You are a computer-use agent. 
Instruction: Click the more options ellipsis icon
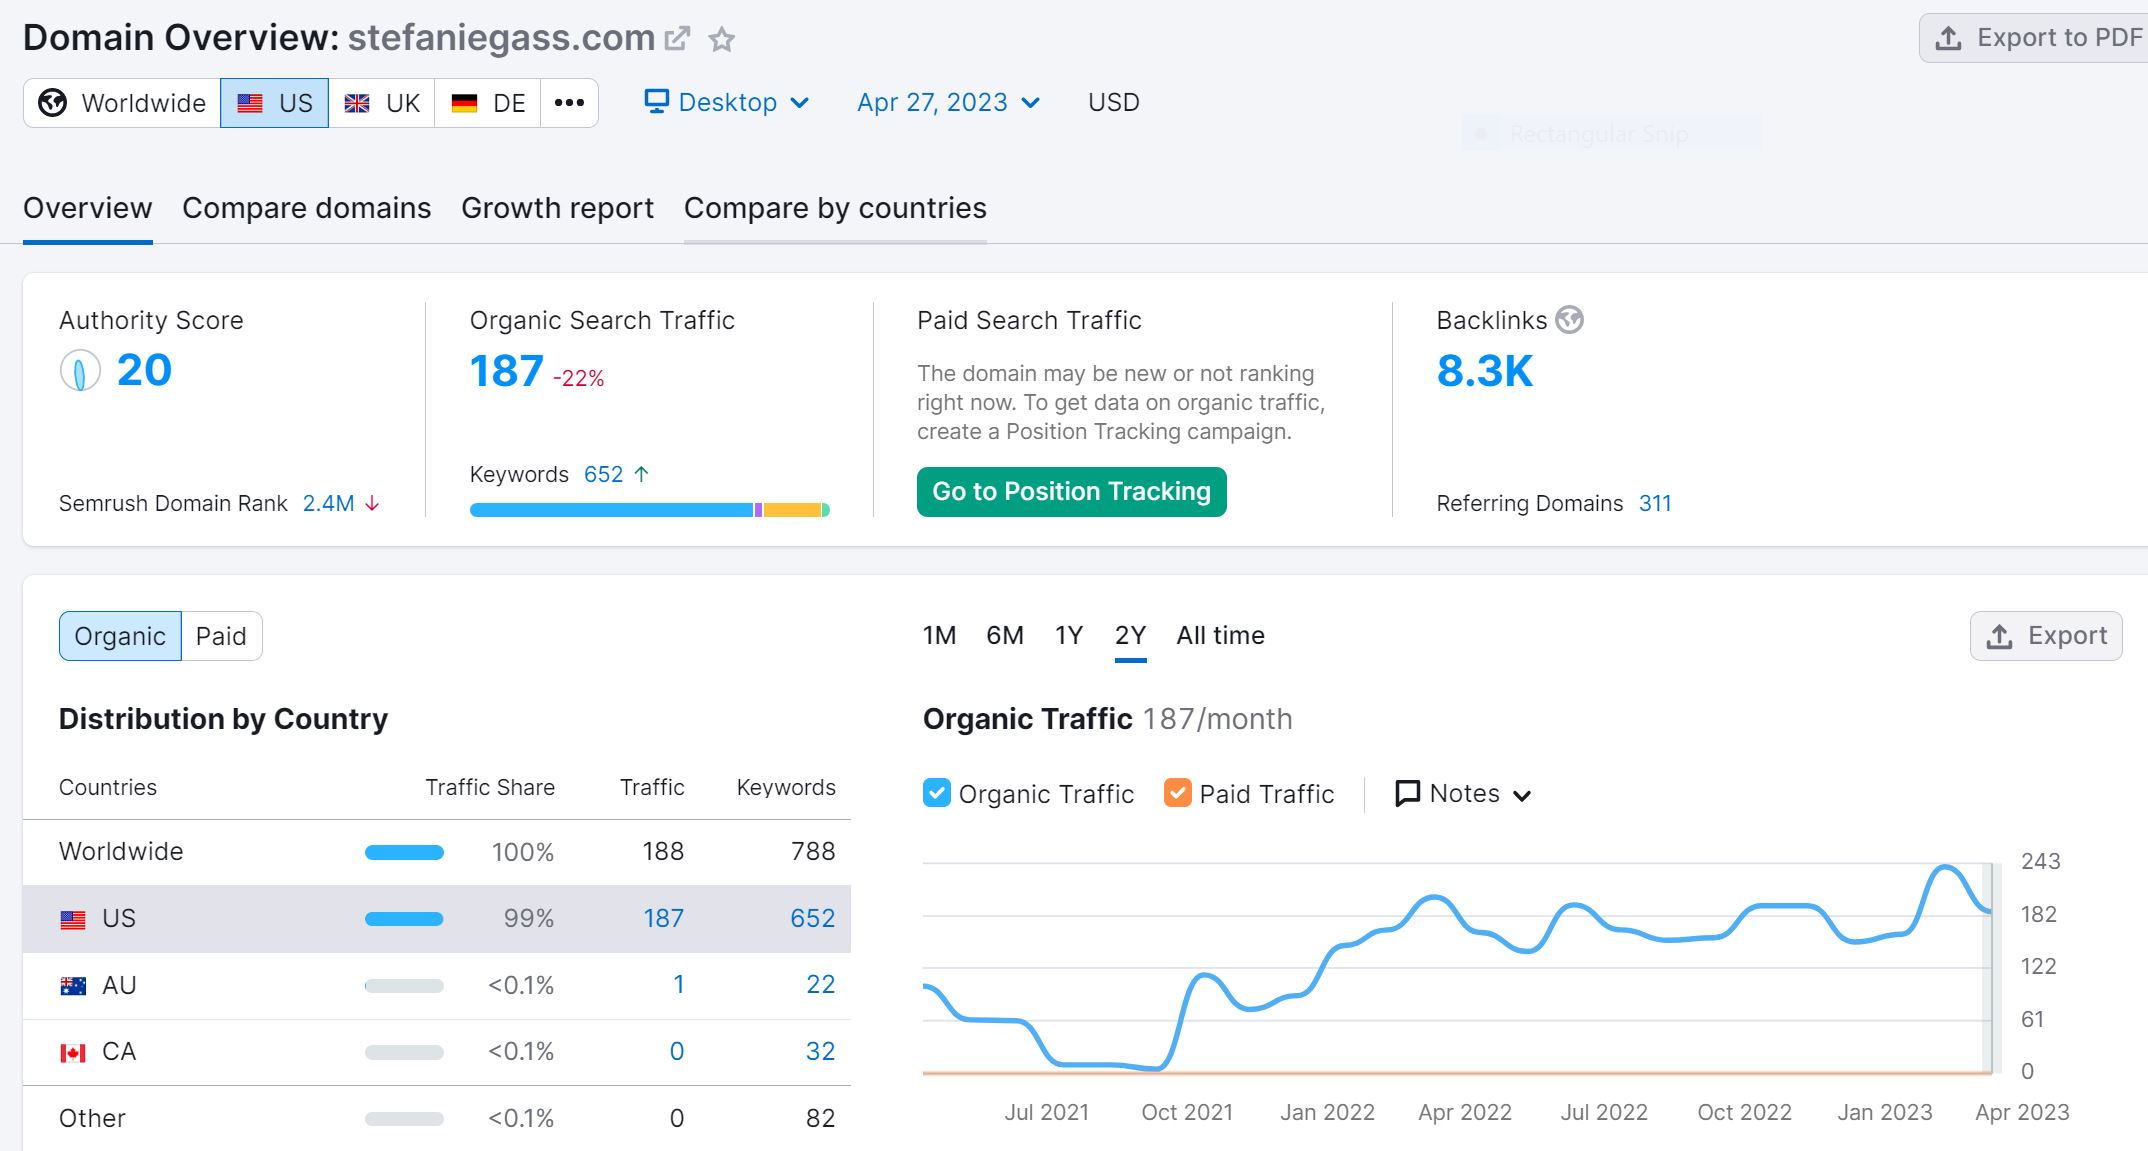567,101
